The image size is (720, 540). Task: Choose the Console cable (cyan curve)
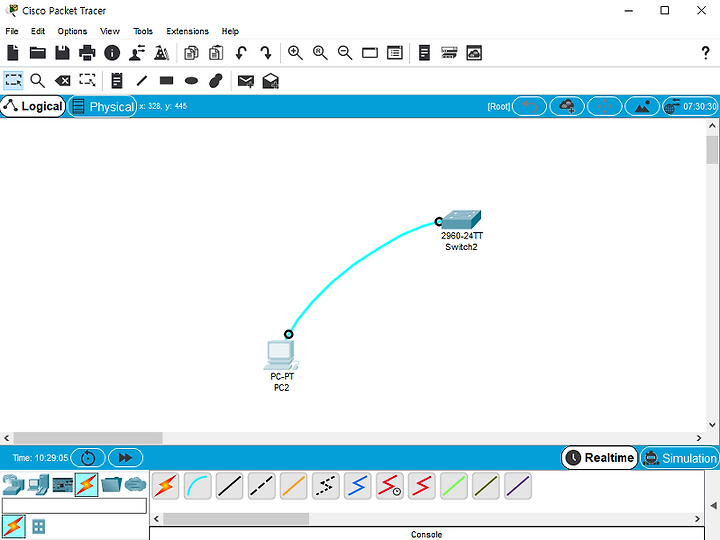[197, 486]
